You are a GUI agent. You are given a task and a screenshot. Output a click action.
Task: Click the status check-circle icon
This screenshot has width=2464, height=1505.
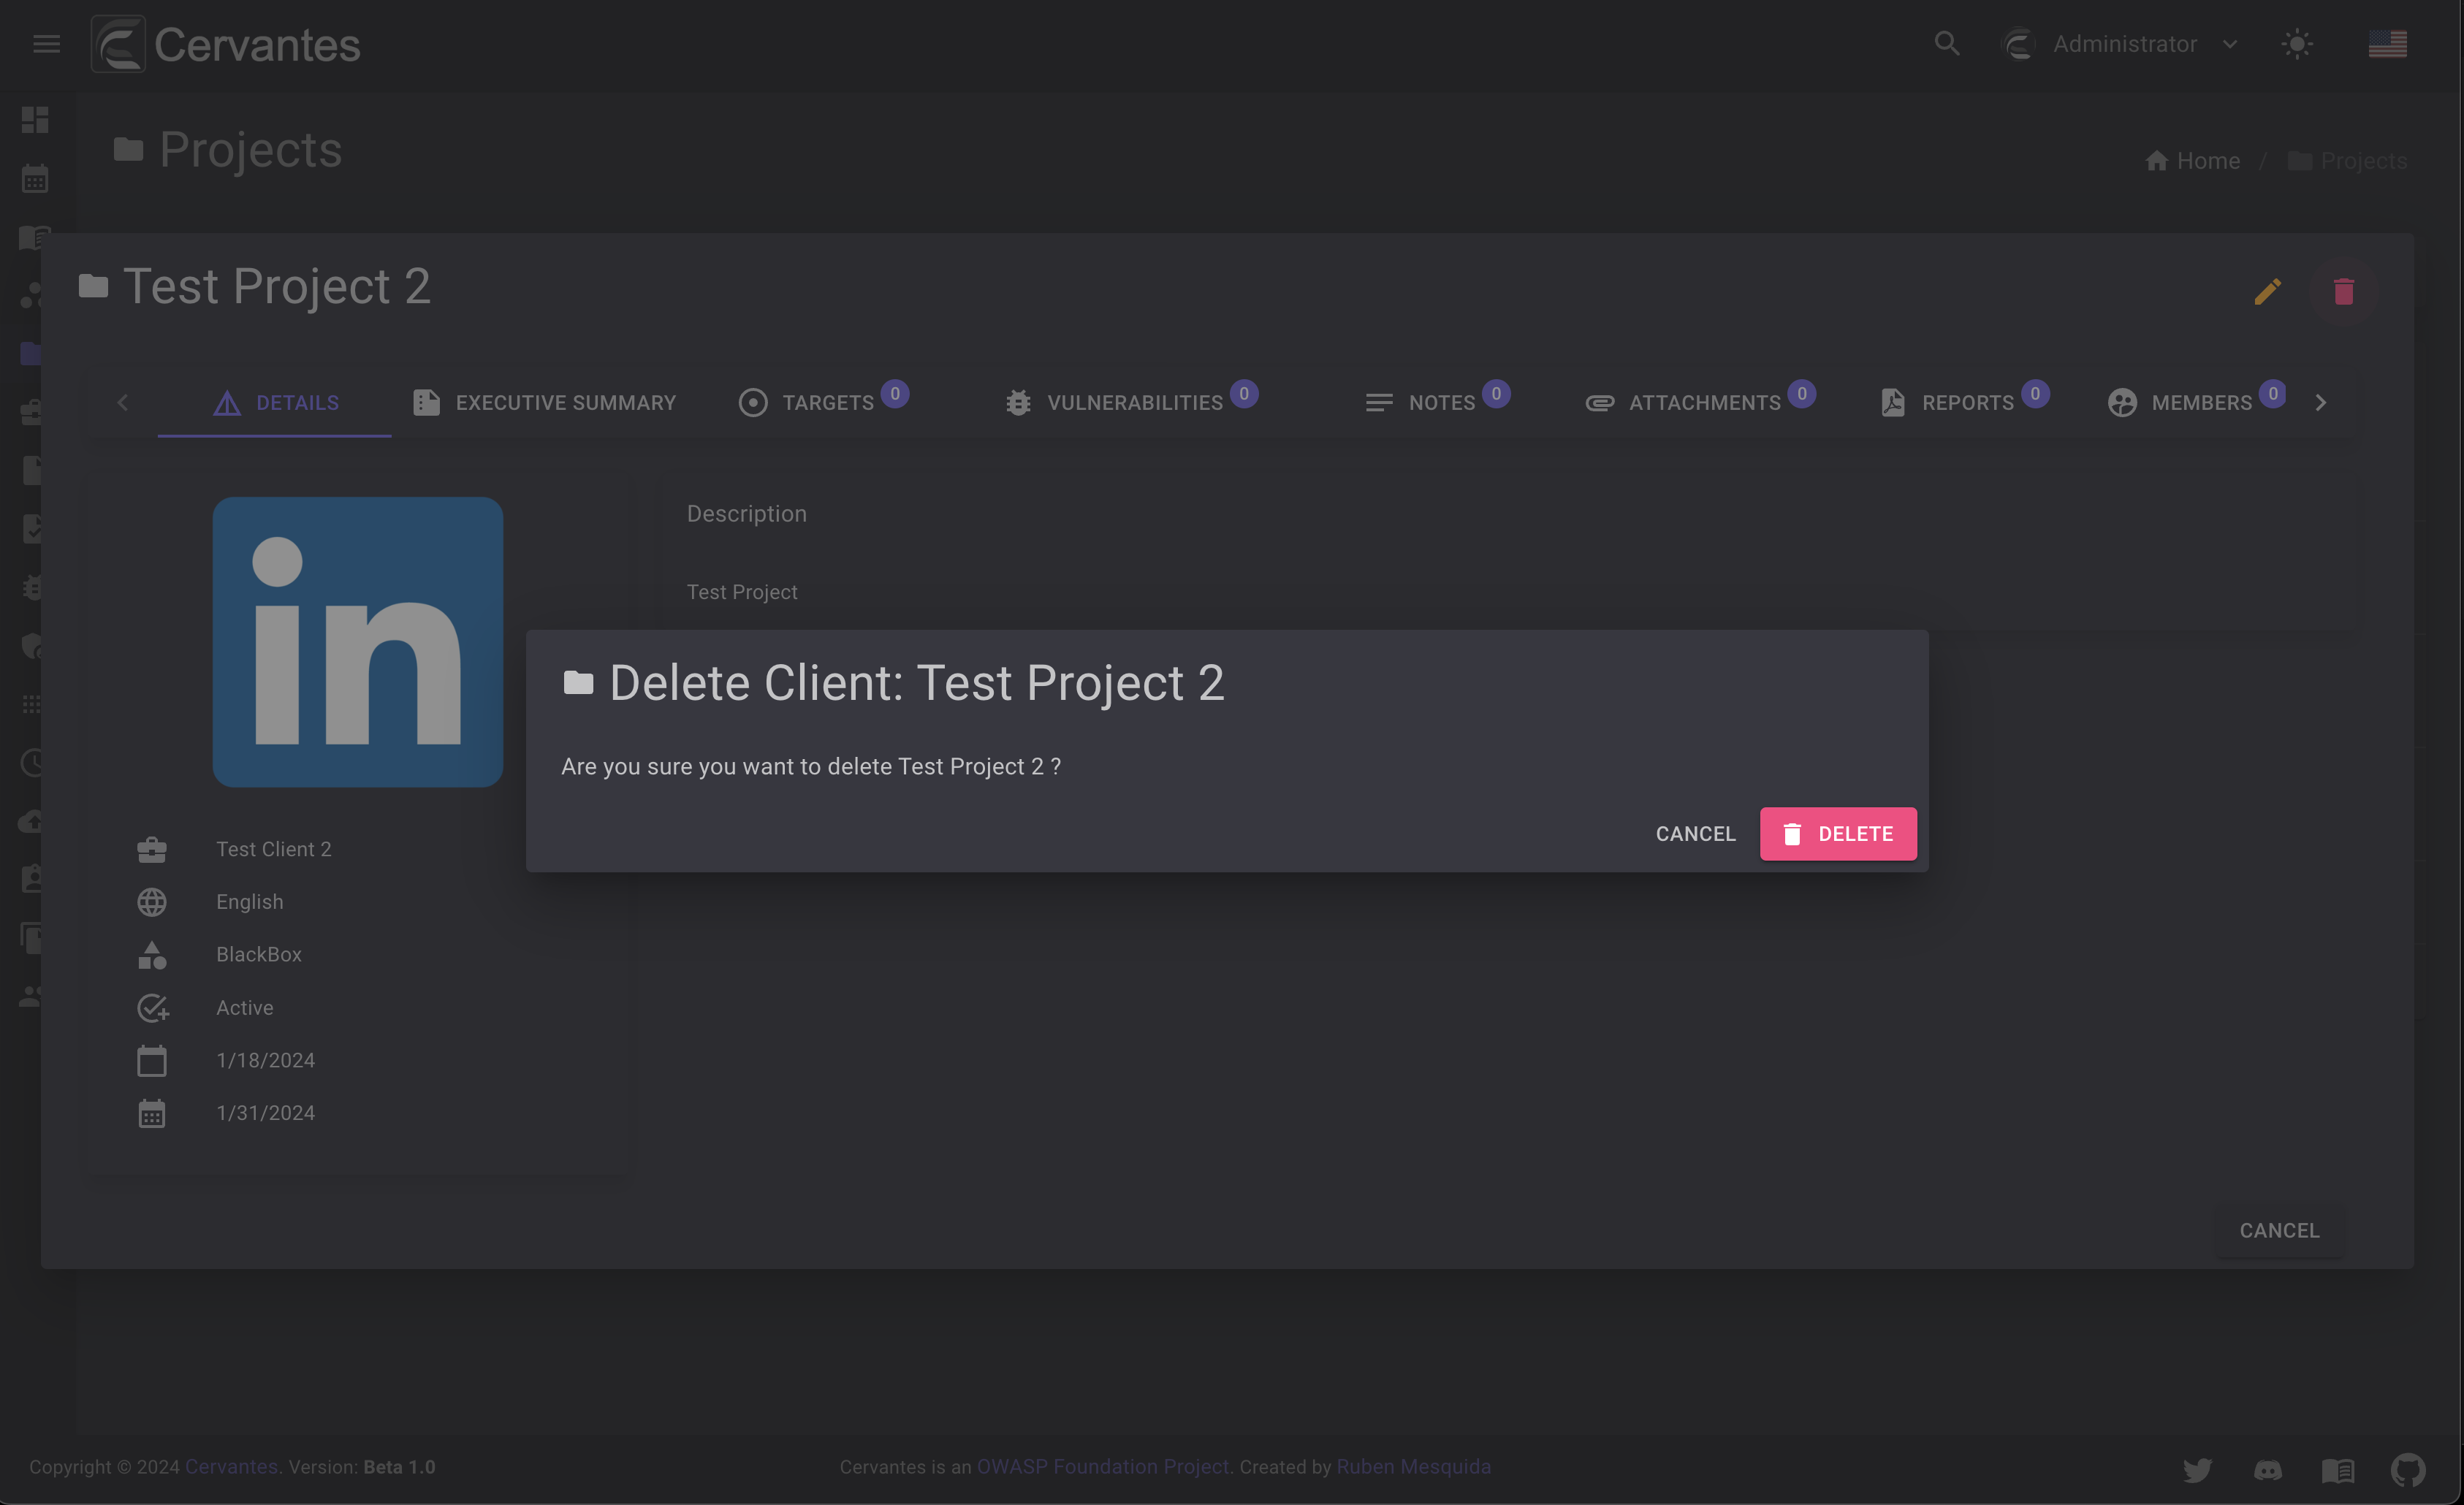(x=152, y=1008)
